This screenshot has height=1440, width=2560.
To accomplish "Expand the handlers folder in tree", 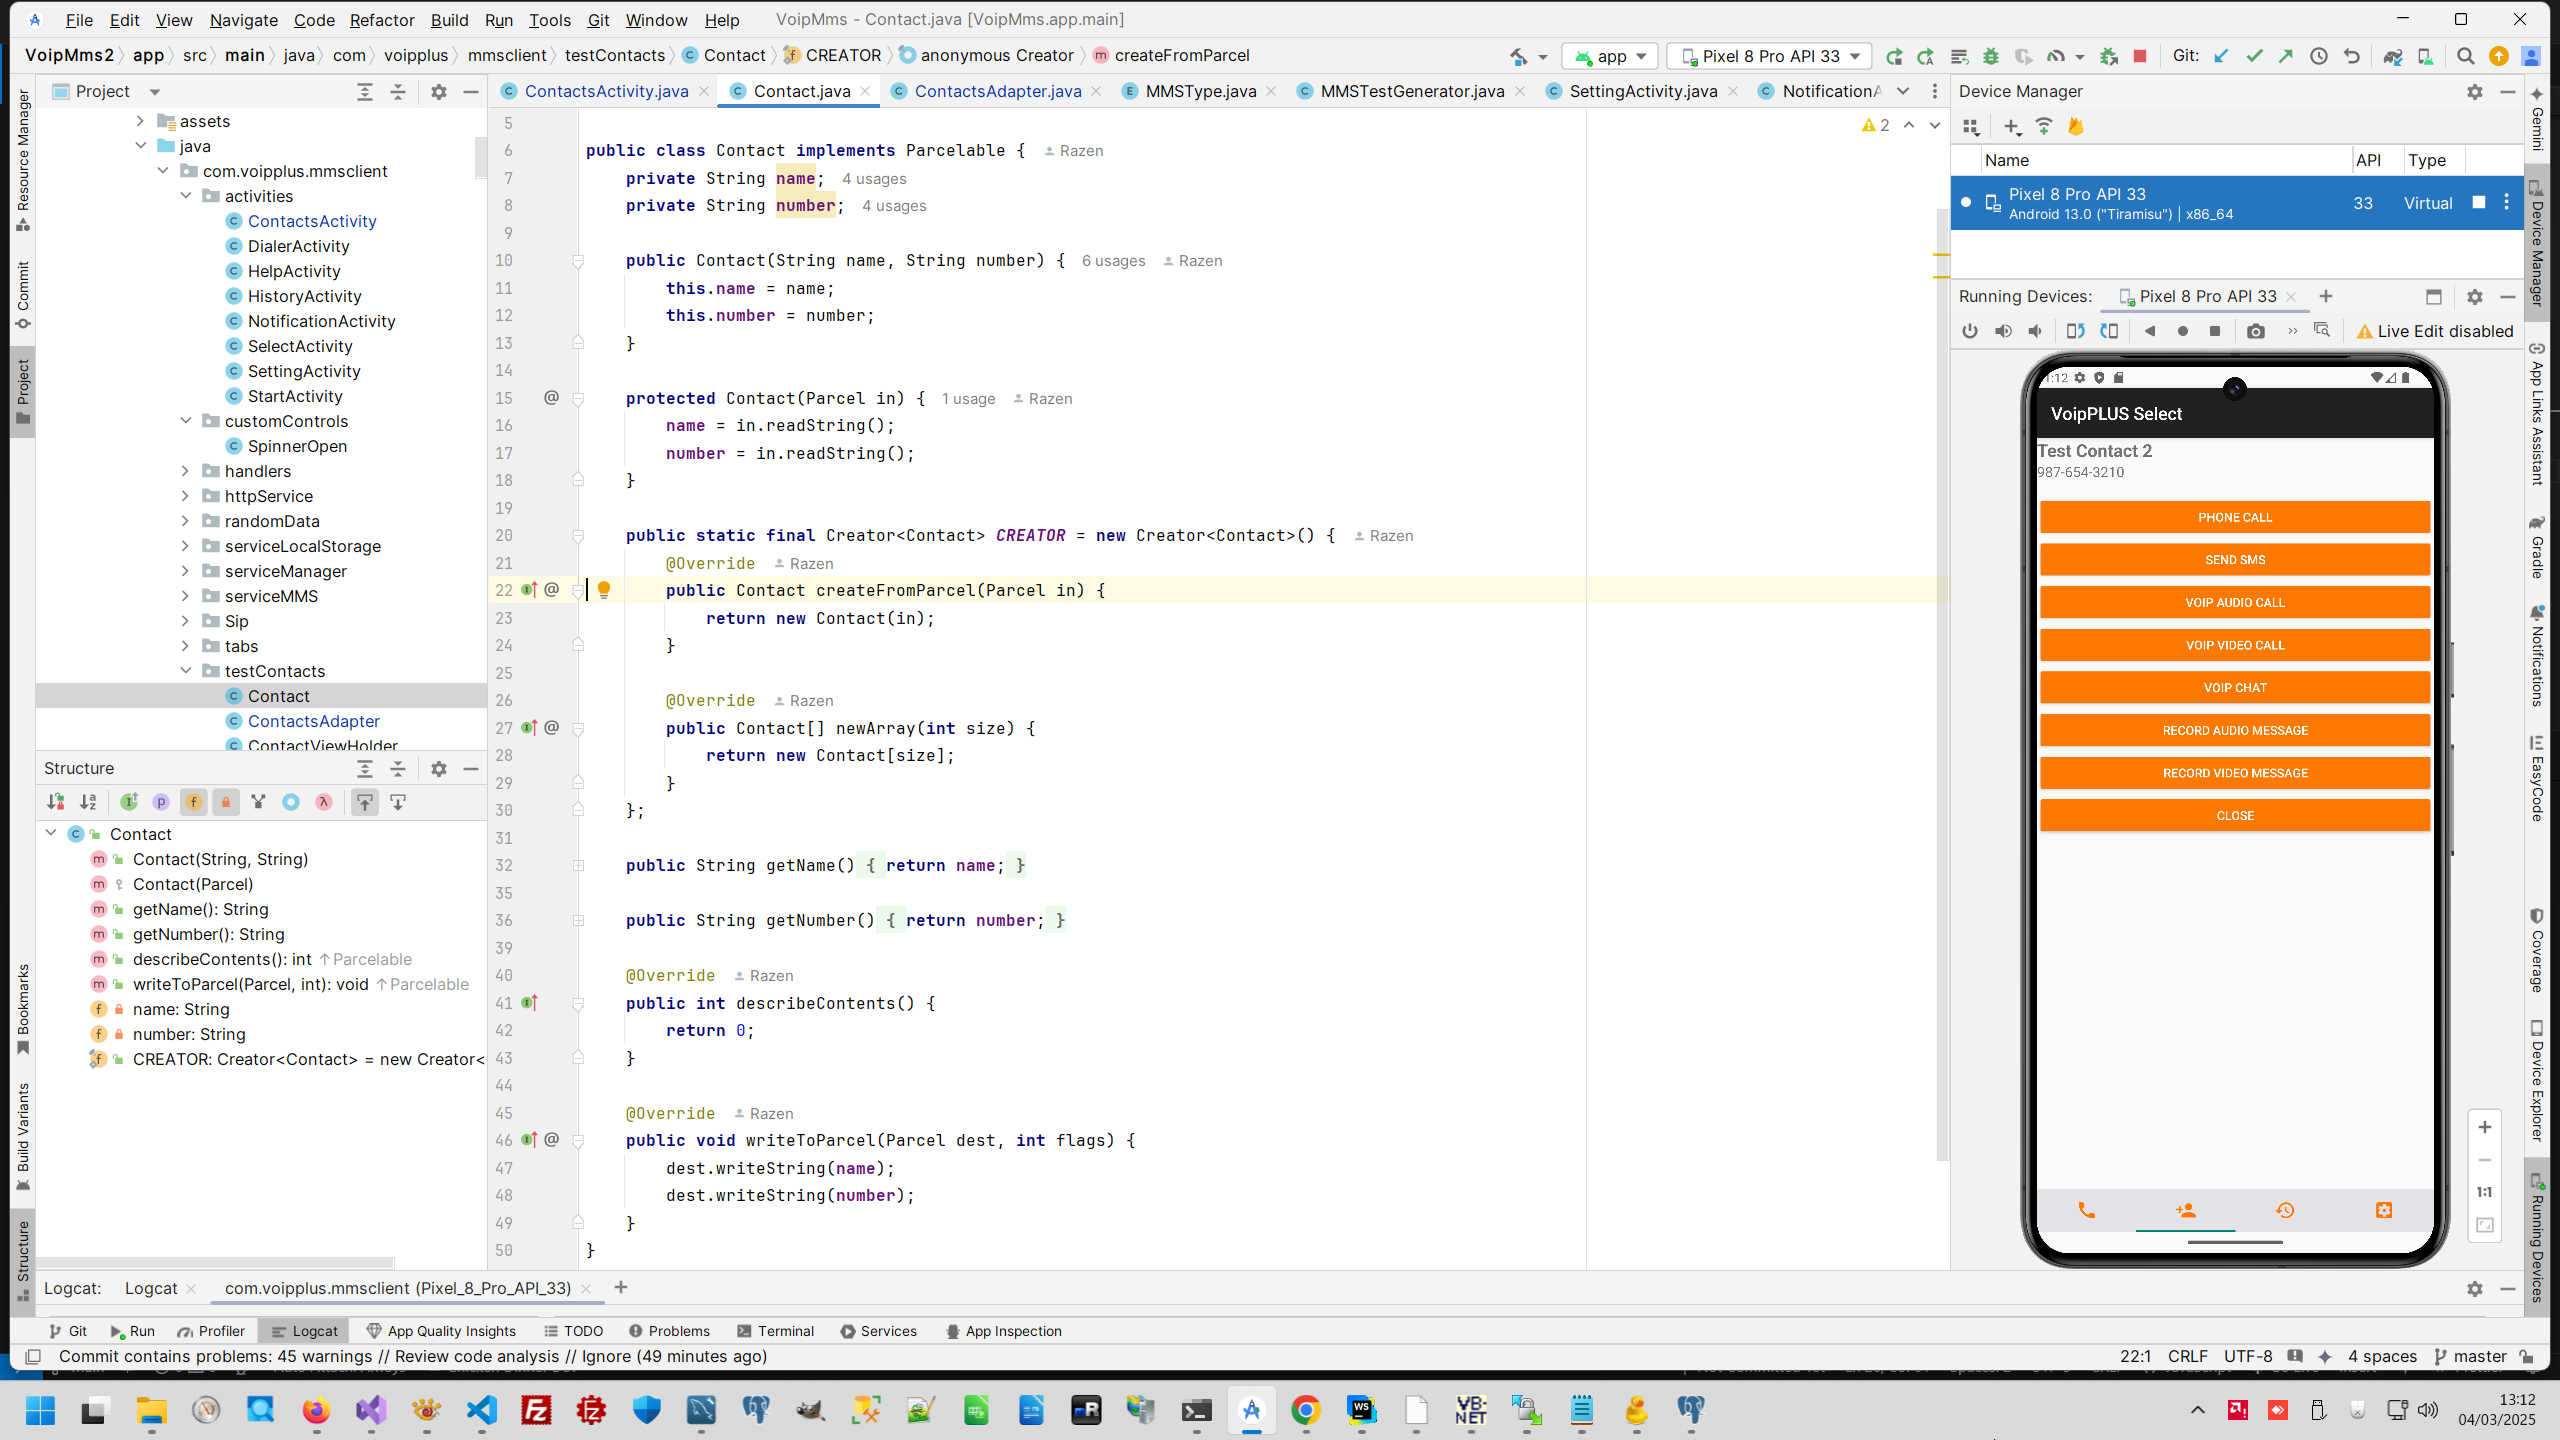I will click(x=185, y=471).
